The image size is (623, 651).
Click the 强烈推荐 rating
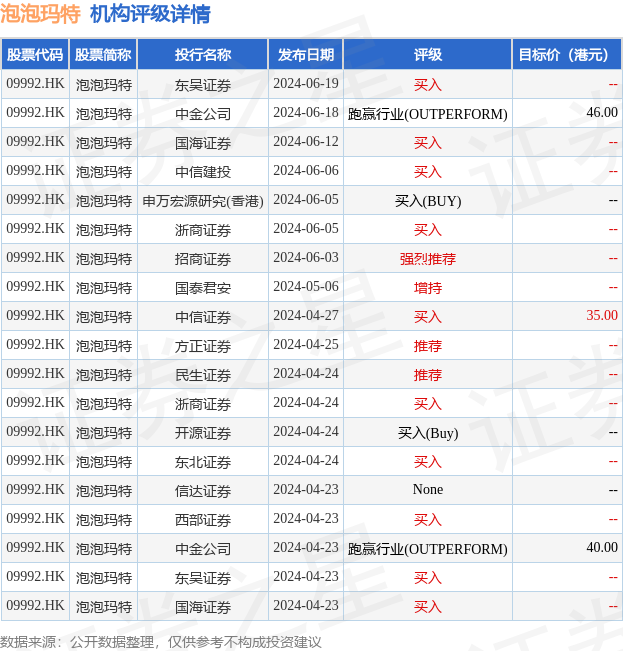tap(428, 259)
